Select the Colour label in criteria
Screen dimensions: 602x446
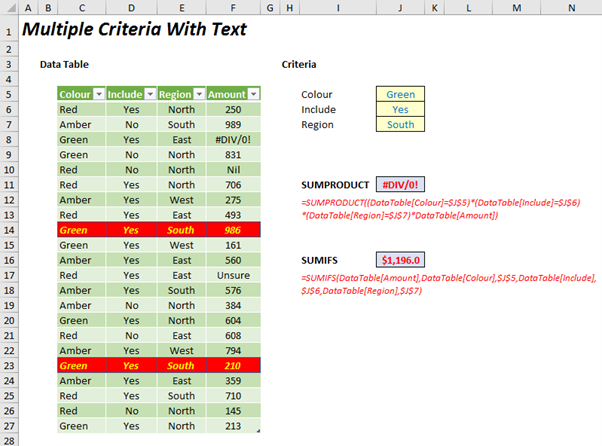(316, 94)
